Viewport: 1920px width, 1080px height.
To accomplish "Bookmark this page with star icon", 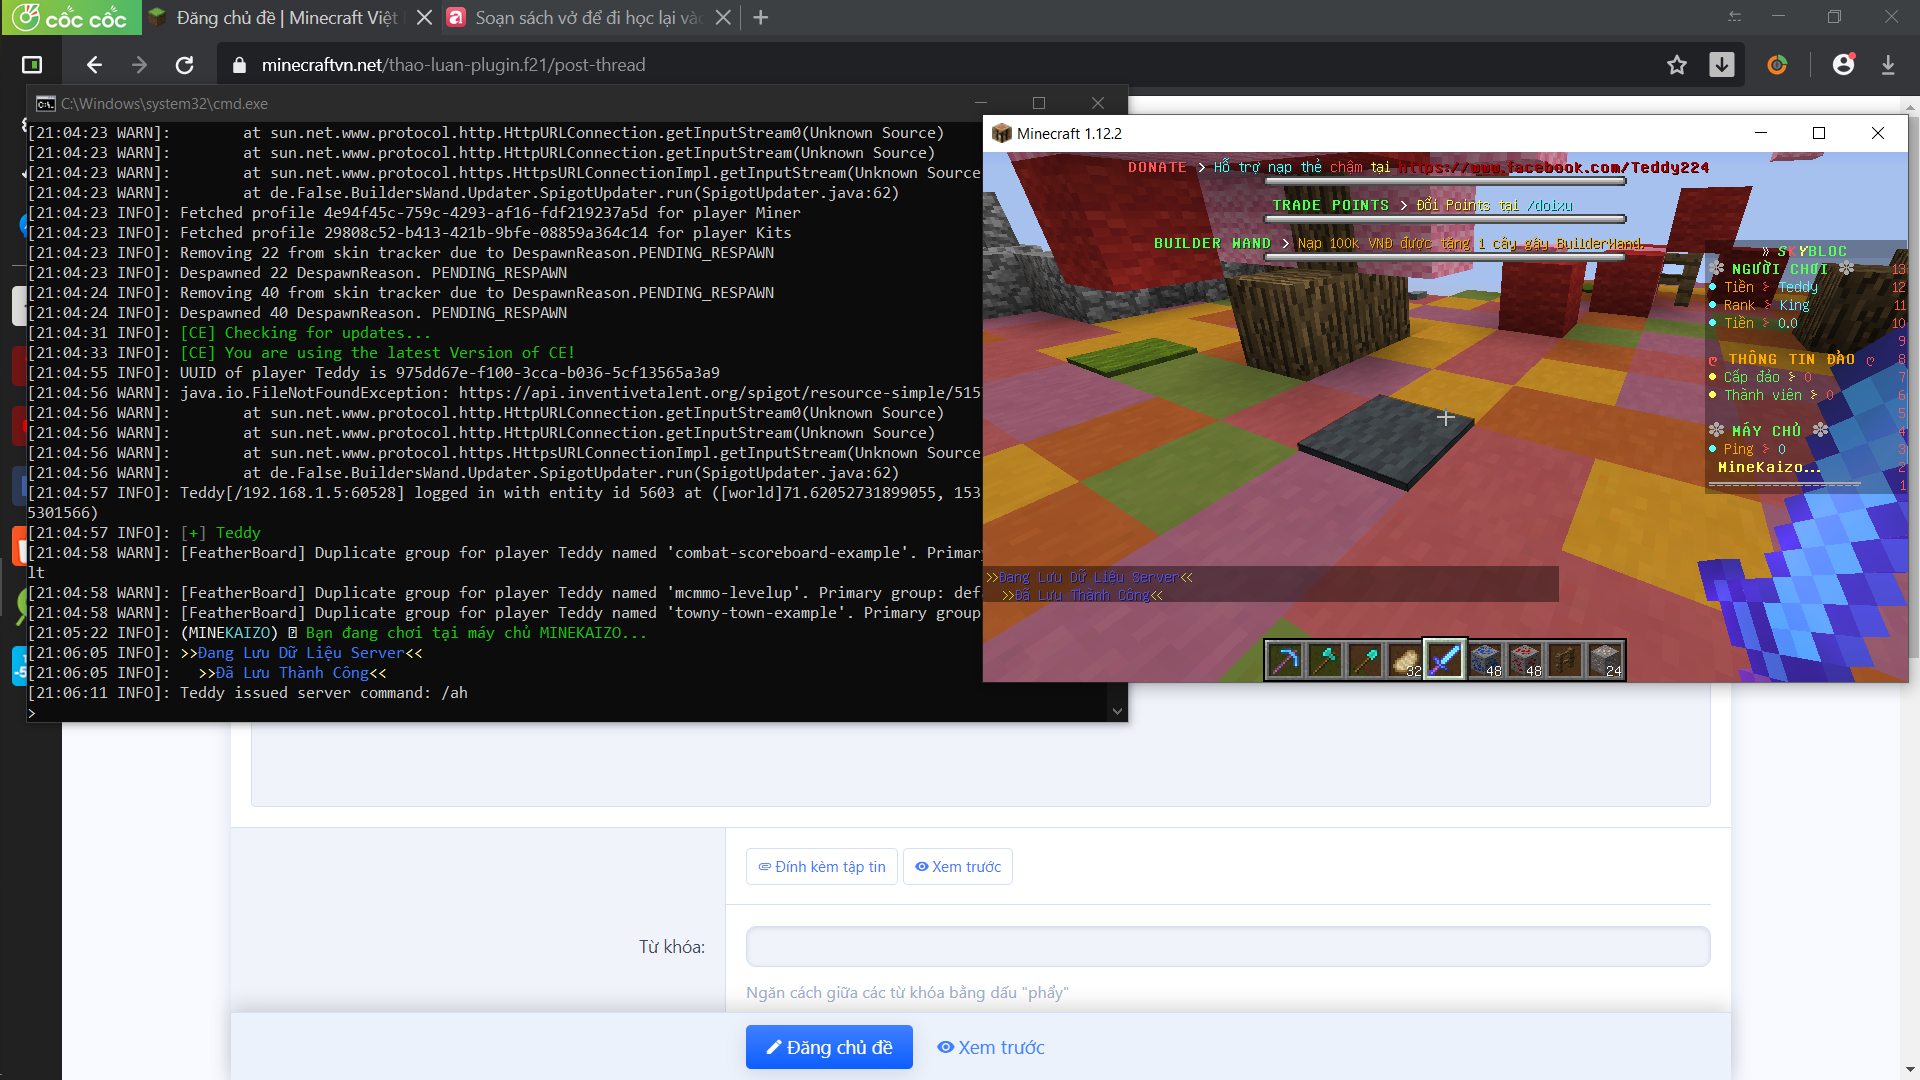I will (1677, 65).
